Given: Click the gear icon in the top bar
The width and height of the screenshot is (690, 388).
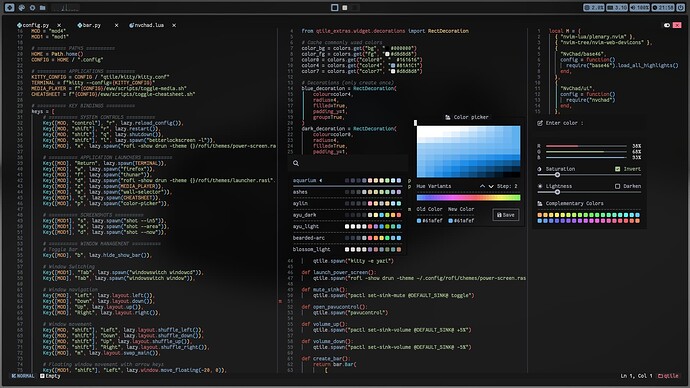Looking at the screenshot, I should pyautogui.click(x=32, y=7).
